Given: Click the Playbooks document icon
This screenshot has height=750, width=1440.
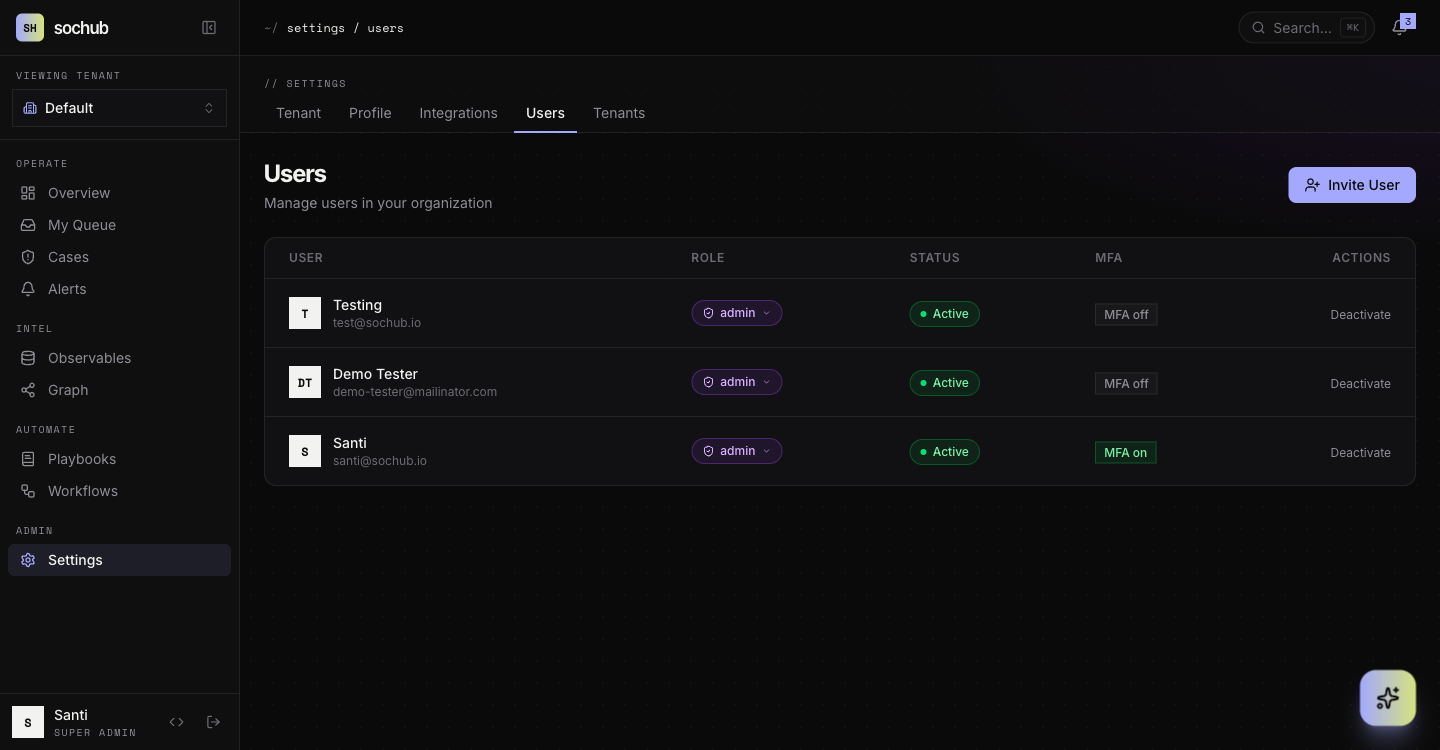Looking at the screenshot, I should tap(28, 459).
